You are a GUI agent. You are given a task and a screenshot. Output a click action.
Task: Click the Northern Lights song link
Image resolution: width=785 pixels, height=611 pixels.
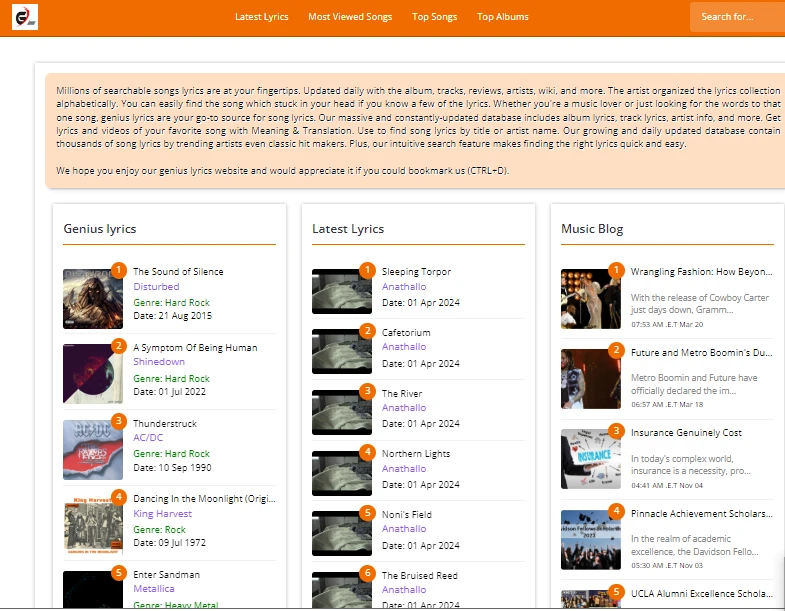click(x=416, y=454)
